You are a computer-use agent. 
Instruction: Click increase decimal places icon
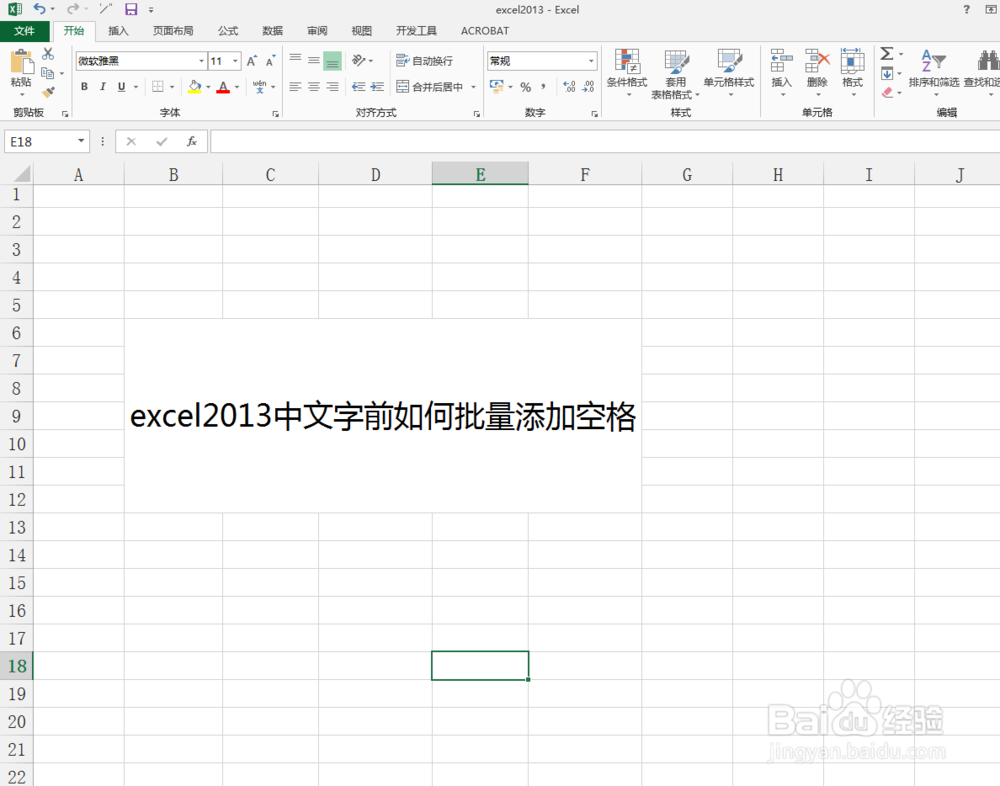click(570, 87)
